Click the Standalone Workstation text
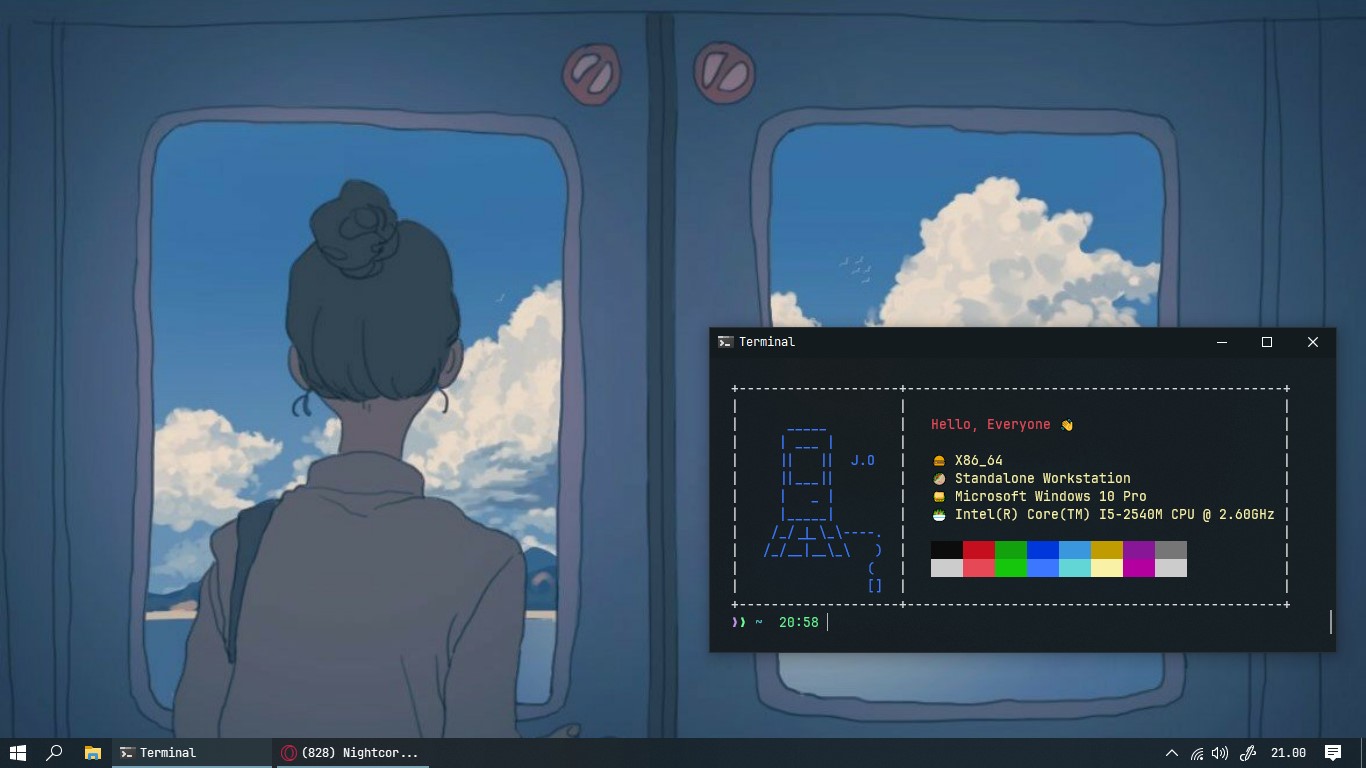This screenshot has height=768, width=1366. point(1043,479)
